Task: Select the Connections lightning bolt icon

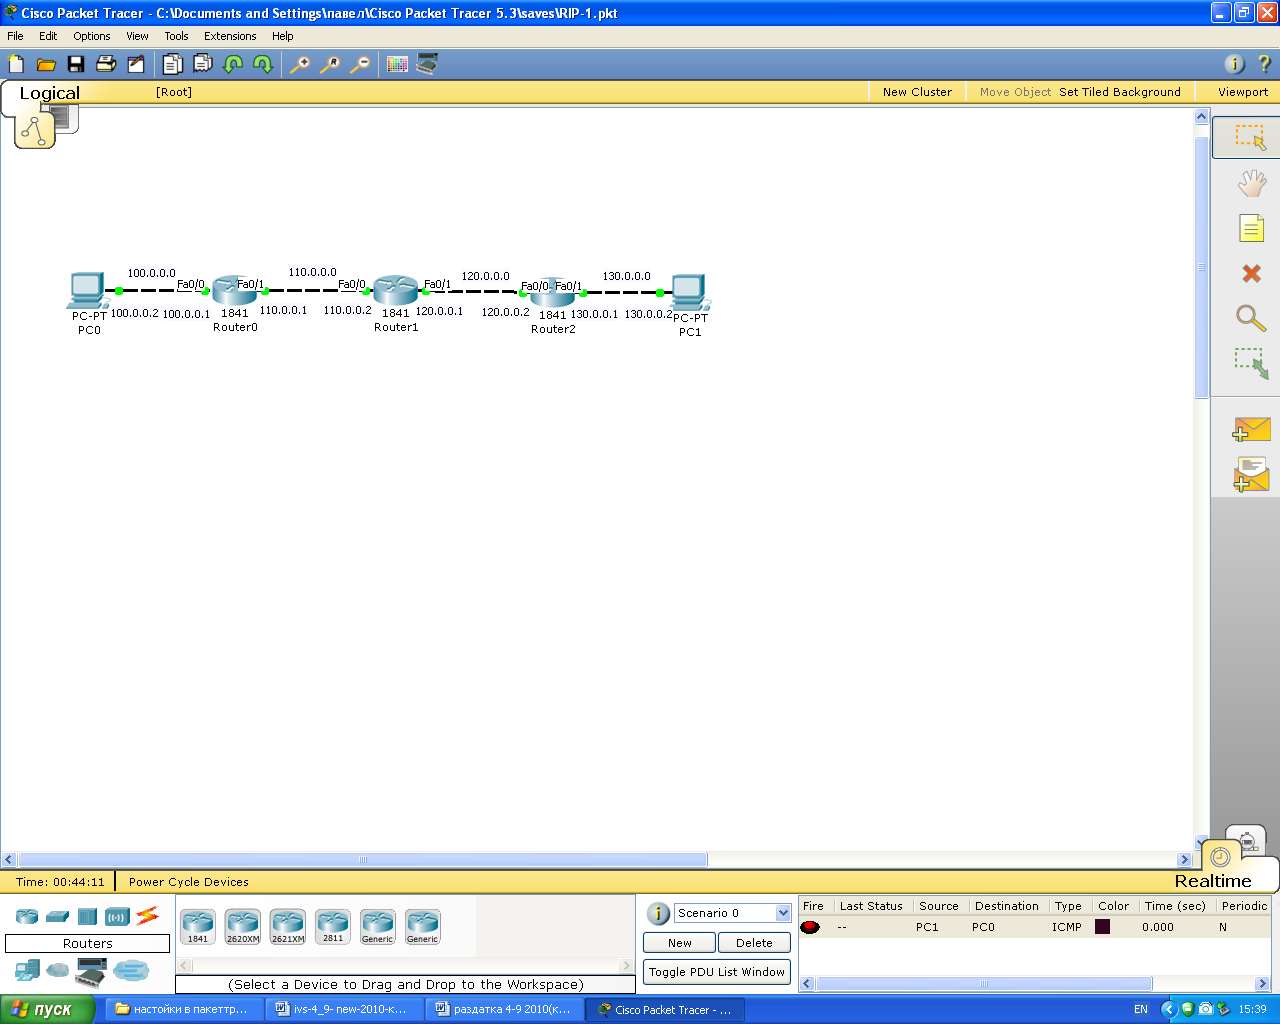Action: [147, 915]
